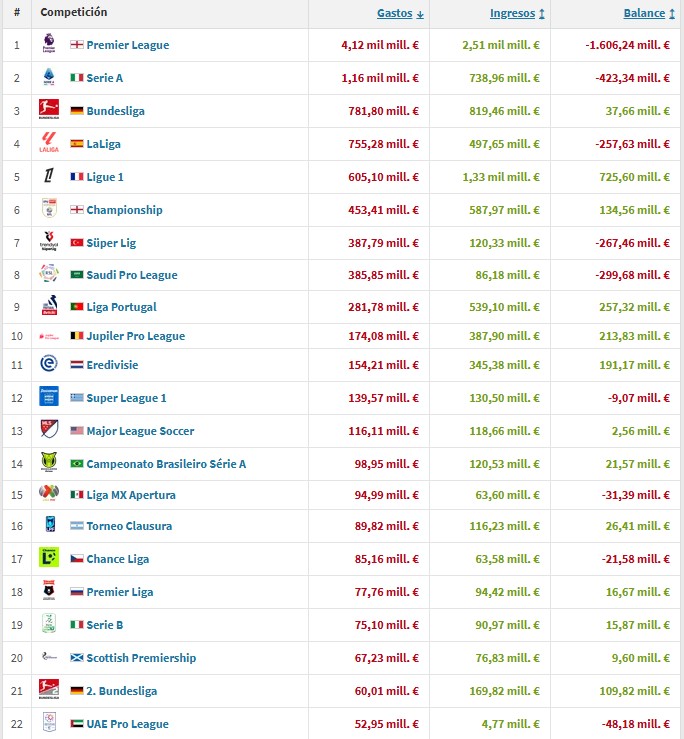
Task: Click the Ingresos value 1,33 mil mill. €
Action: click(x=501, y=177)
